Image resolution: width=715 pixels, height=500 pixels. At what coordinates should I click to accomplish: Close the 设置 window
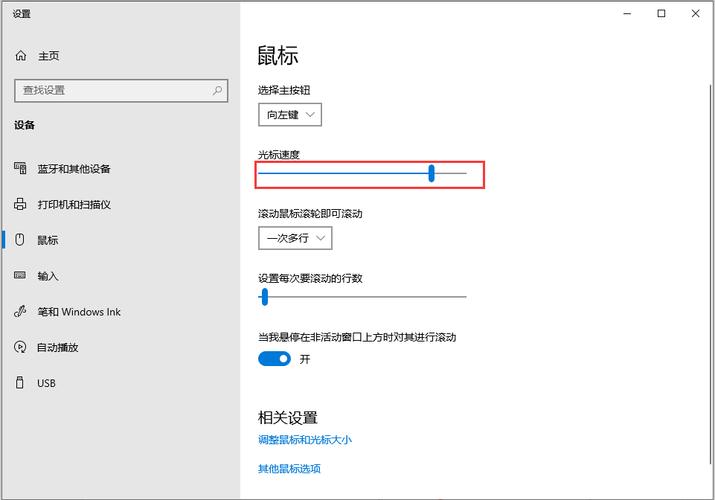coord(695,14)
